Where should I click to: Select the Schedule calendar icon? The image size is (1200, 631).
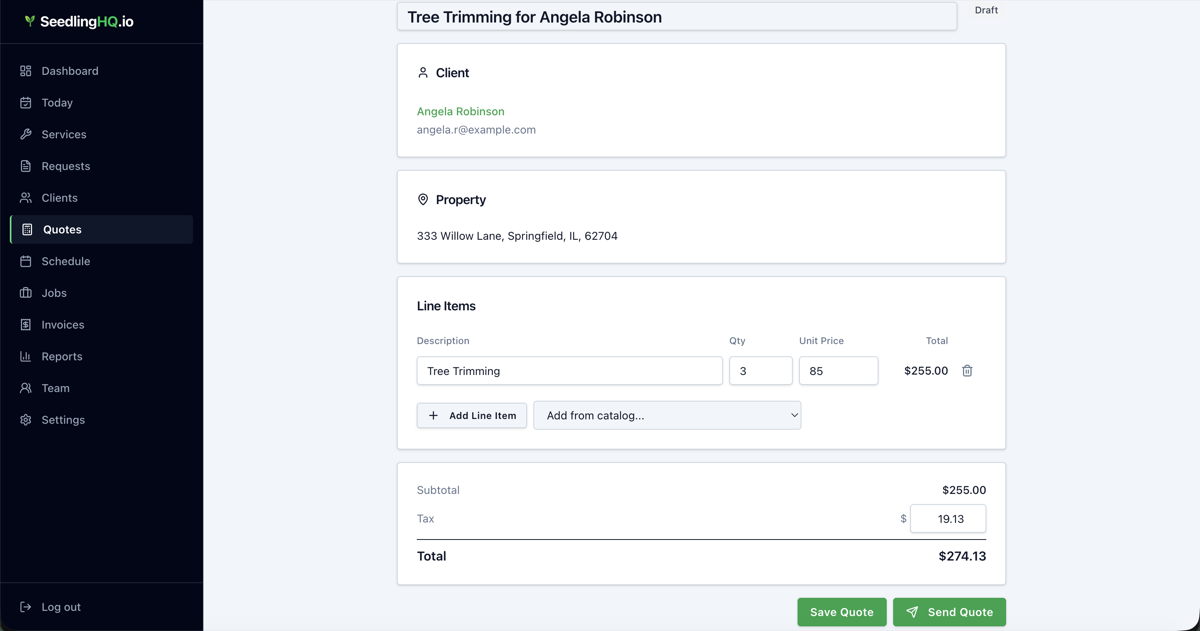[x=26, y=261]
